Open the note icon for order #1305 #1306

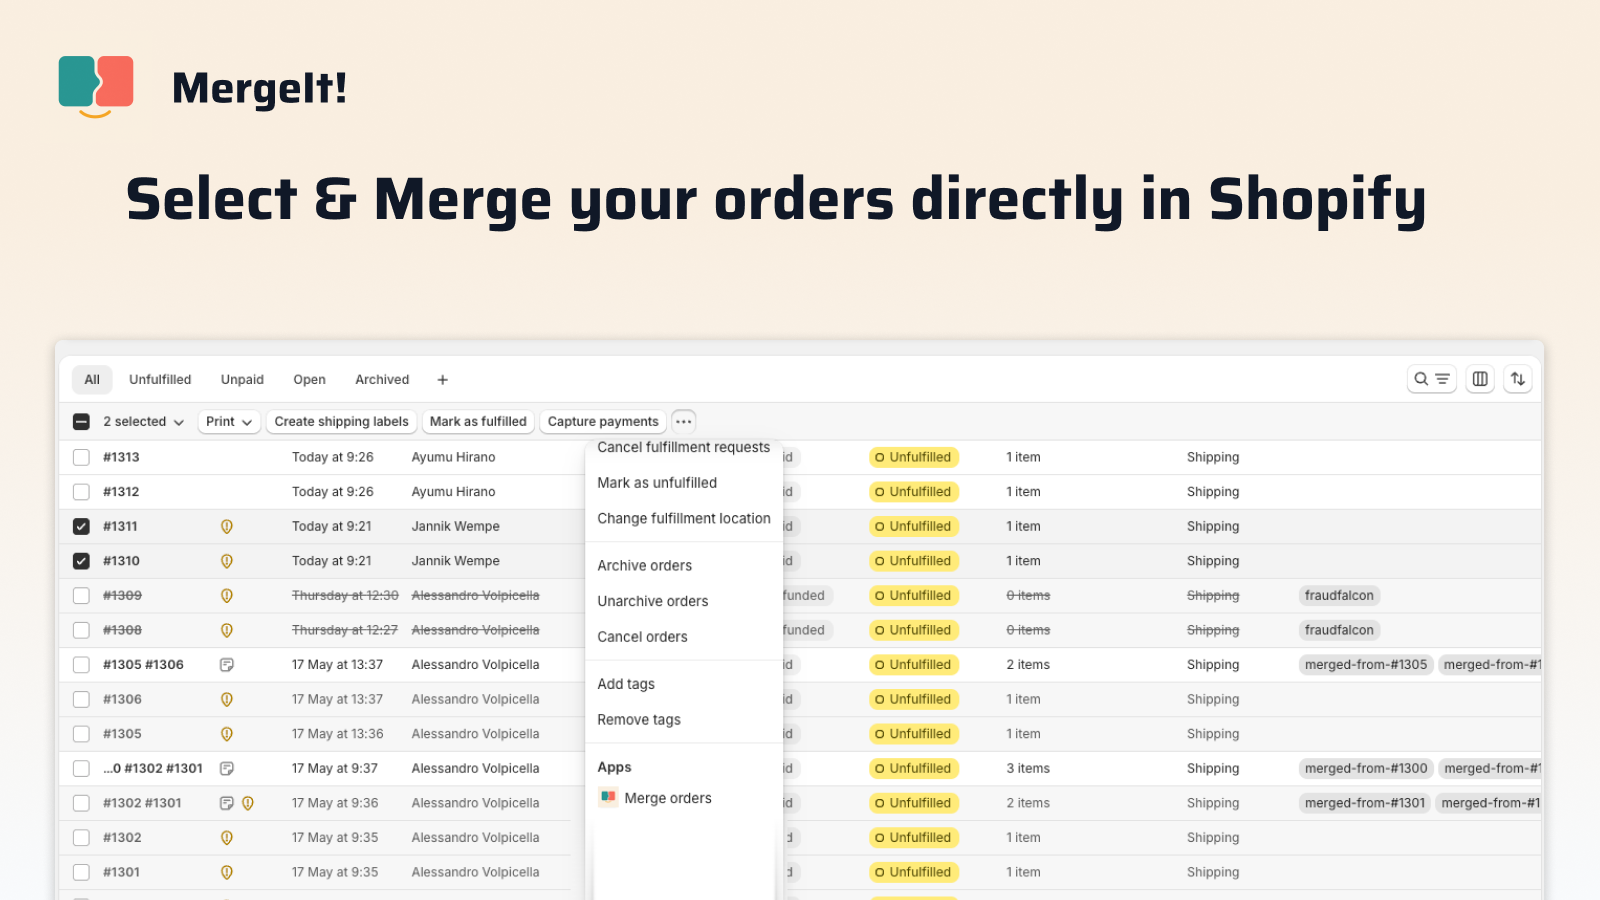click(227, 665)
